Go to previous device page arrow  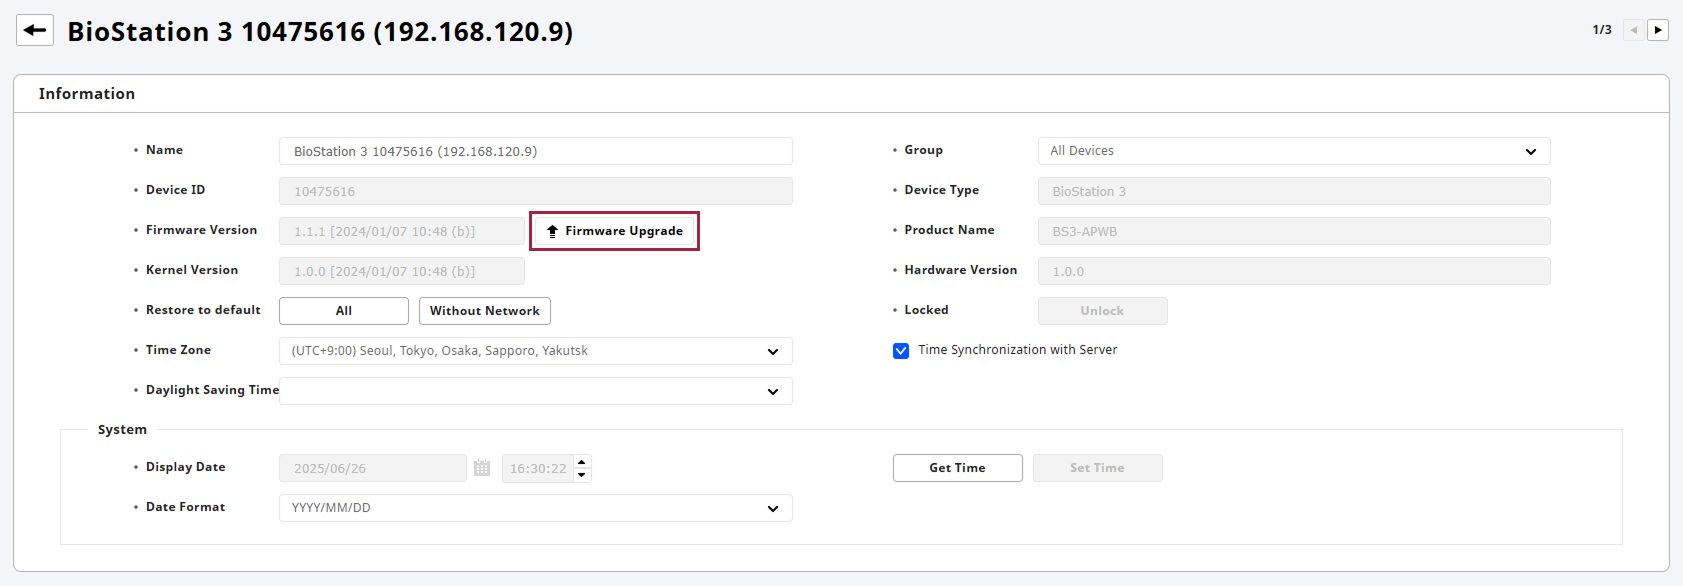tap(1634, 30)
